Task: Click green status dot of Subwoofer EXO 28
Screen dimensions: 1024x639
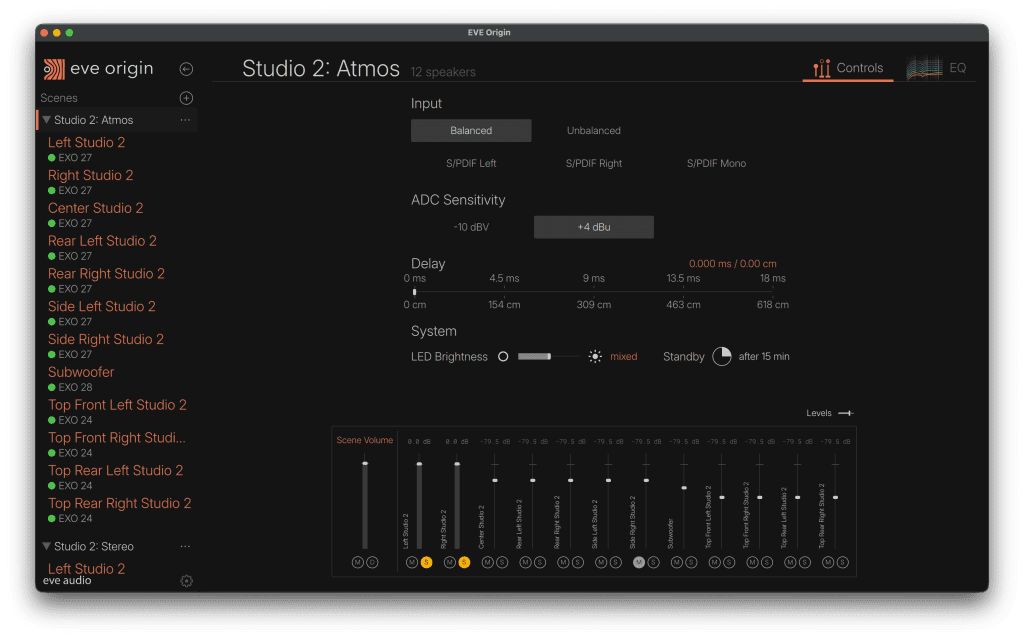Action: point(52,387)
